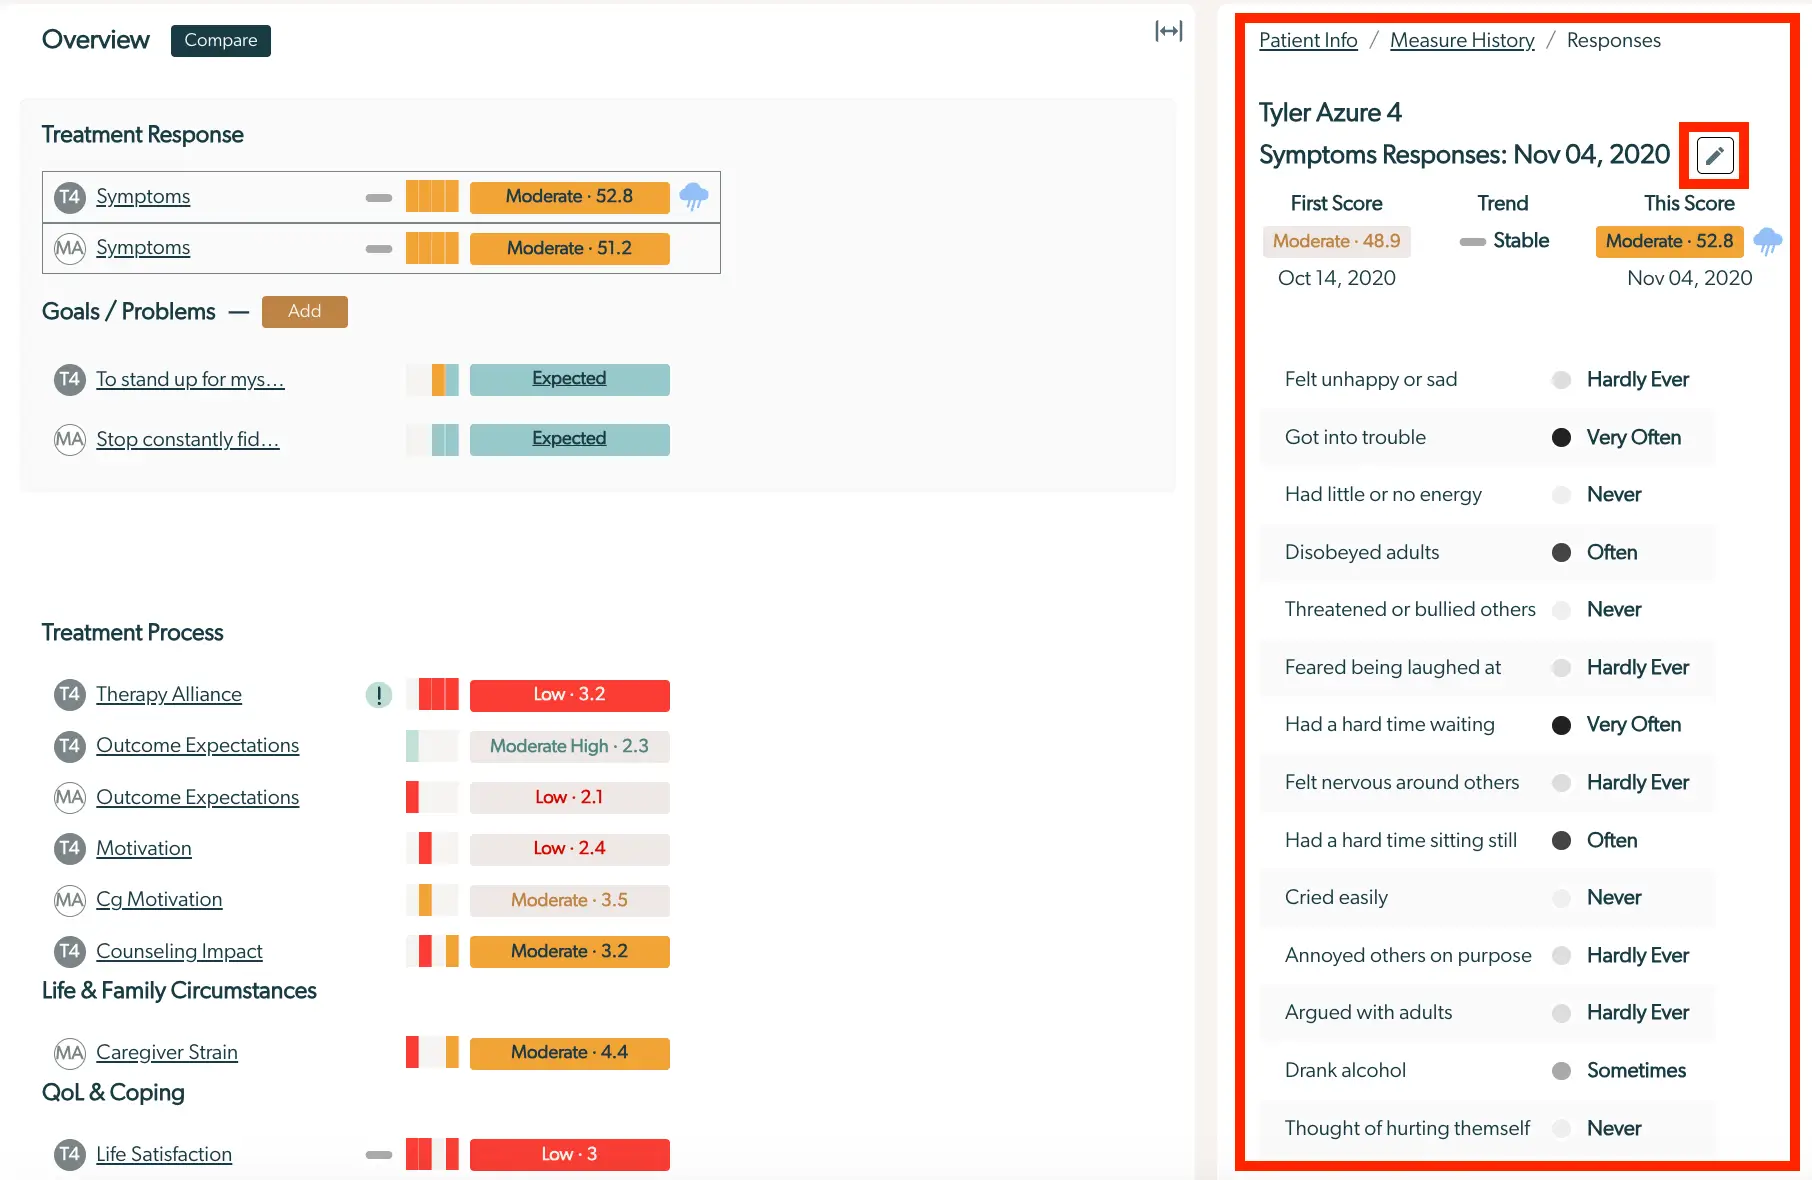
Task: Click the Compare button
Action: pyautogui.click(x=220, y=40)
